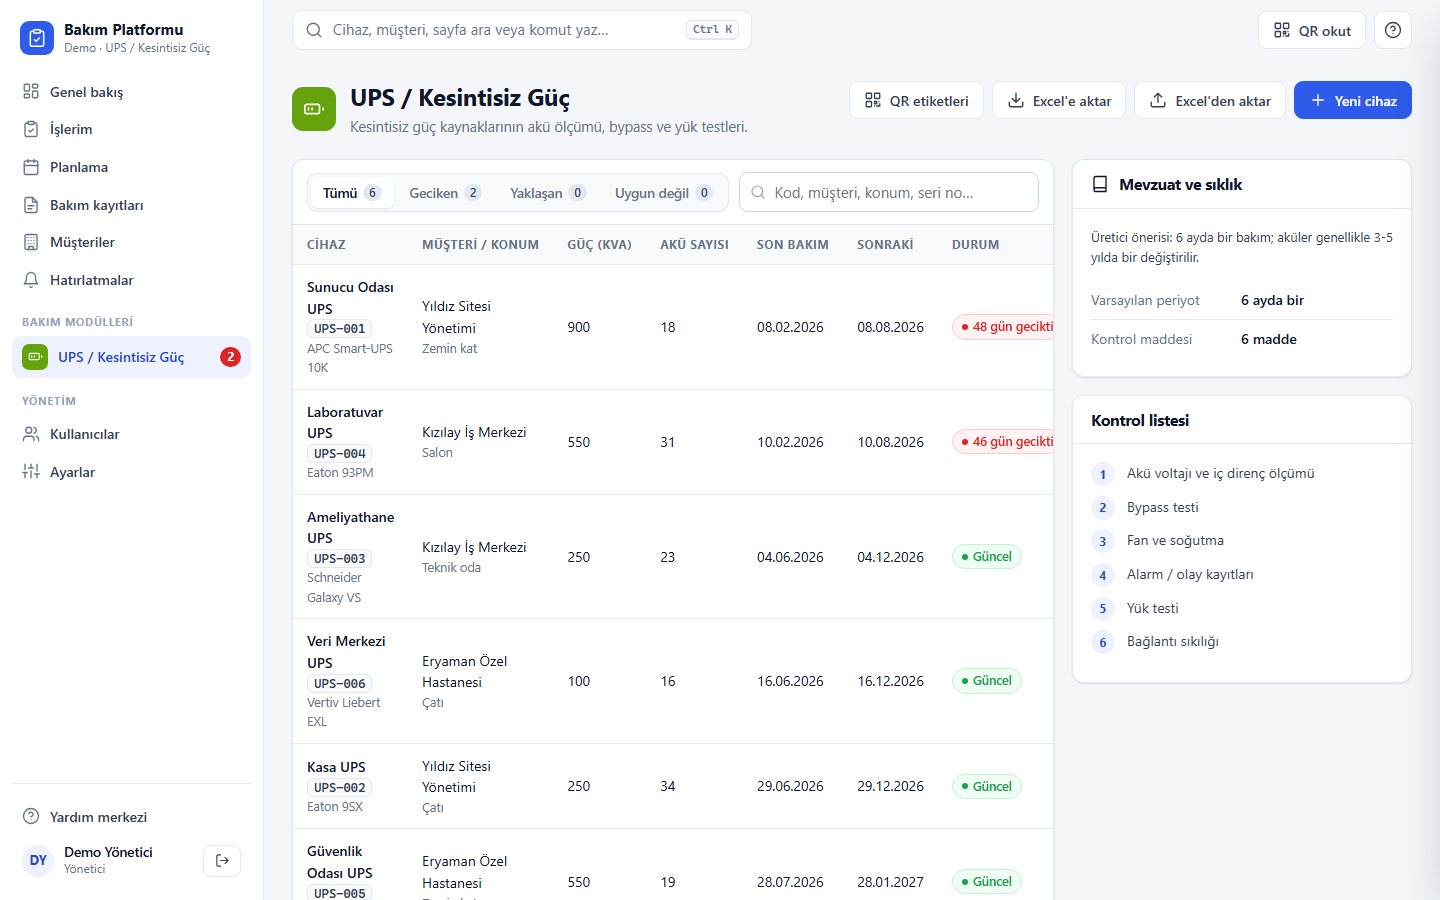
Task: Open Genel bakış in sidebar
Action: click(131, 92)
